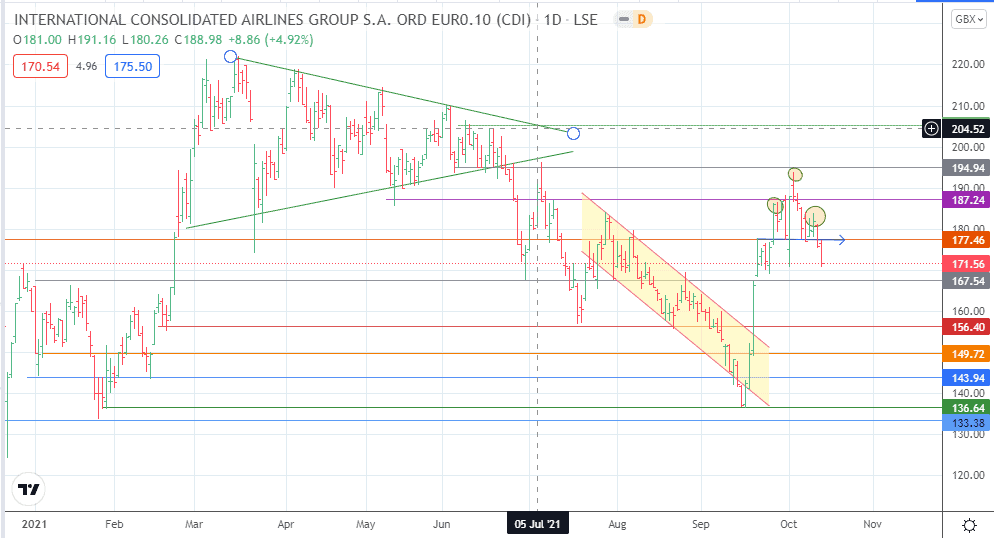
Task: Click the buy price 175.50 button
Action: point(132,66)
